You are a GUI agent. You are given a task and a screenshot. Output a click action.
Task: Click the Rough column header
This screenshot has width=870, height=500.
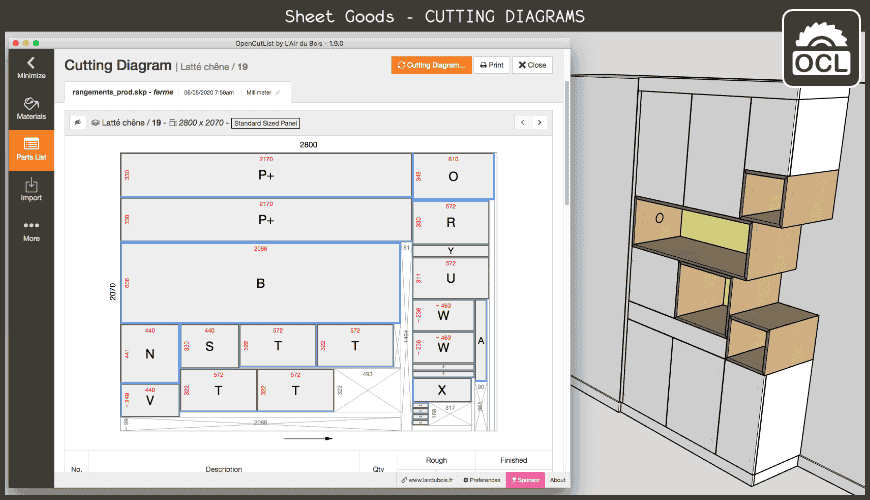(x=436, y=460)
